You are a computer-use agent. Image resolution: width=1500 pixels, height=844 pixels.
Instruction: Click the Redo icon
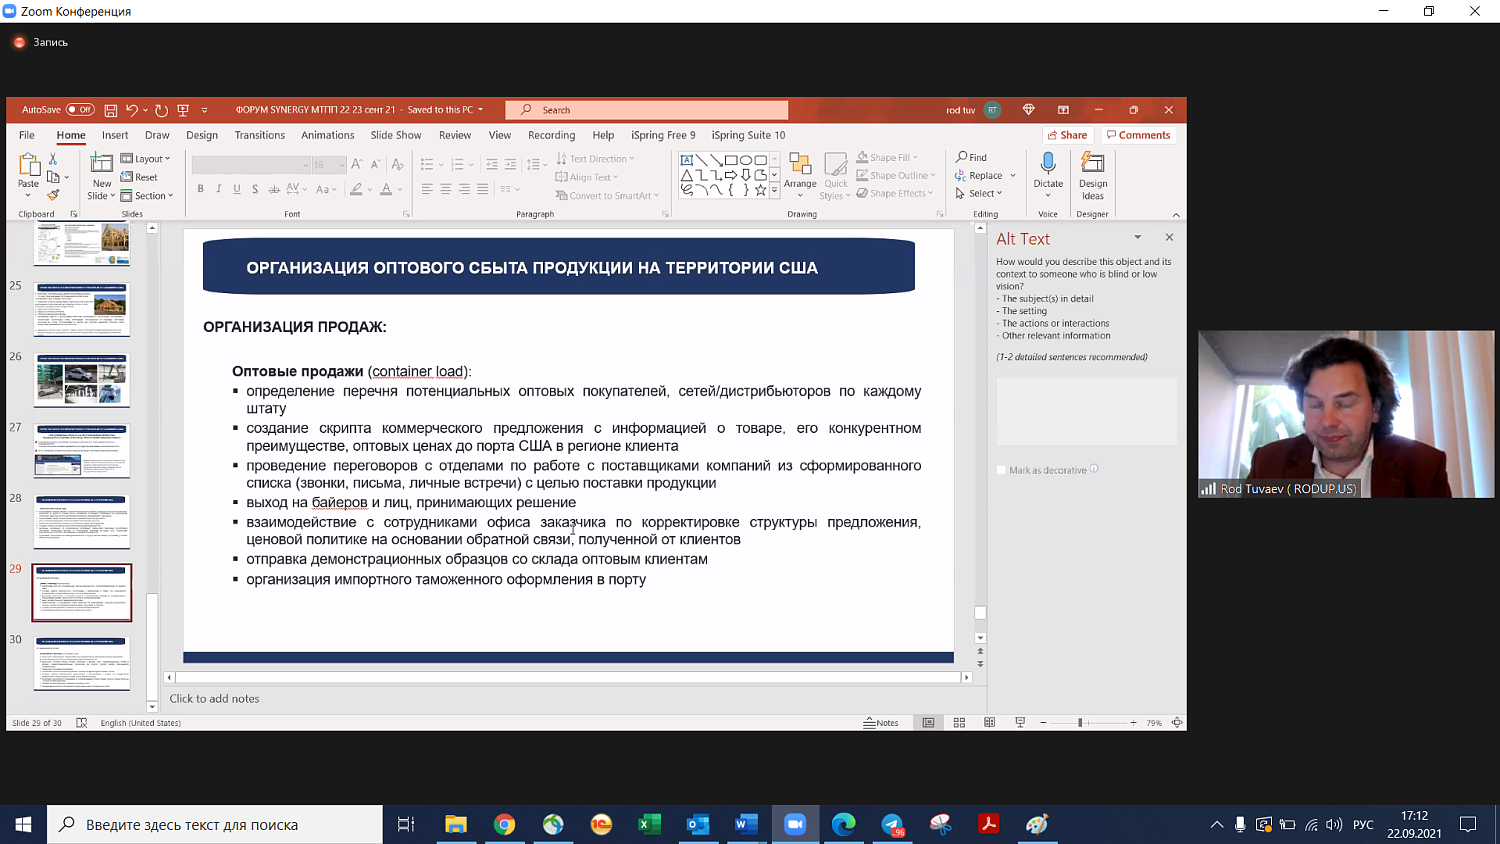(x=161, y=110)
